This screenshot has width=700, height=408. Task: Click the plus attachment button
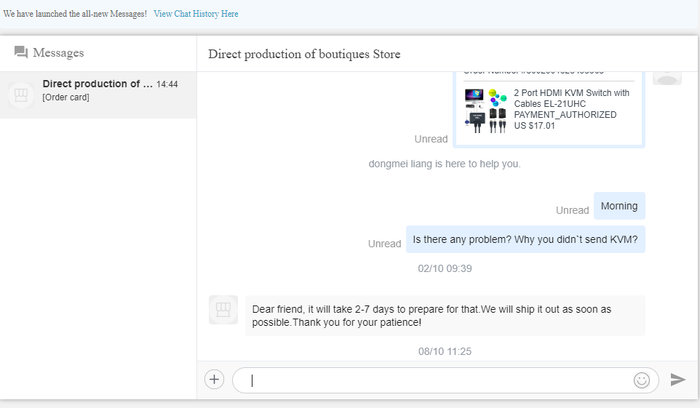pyautogui.click(x=214, y=379)
